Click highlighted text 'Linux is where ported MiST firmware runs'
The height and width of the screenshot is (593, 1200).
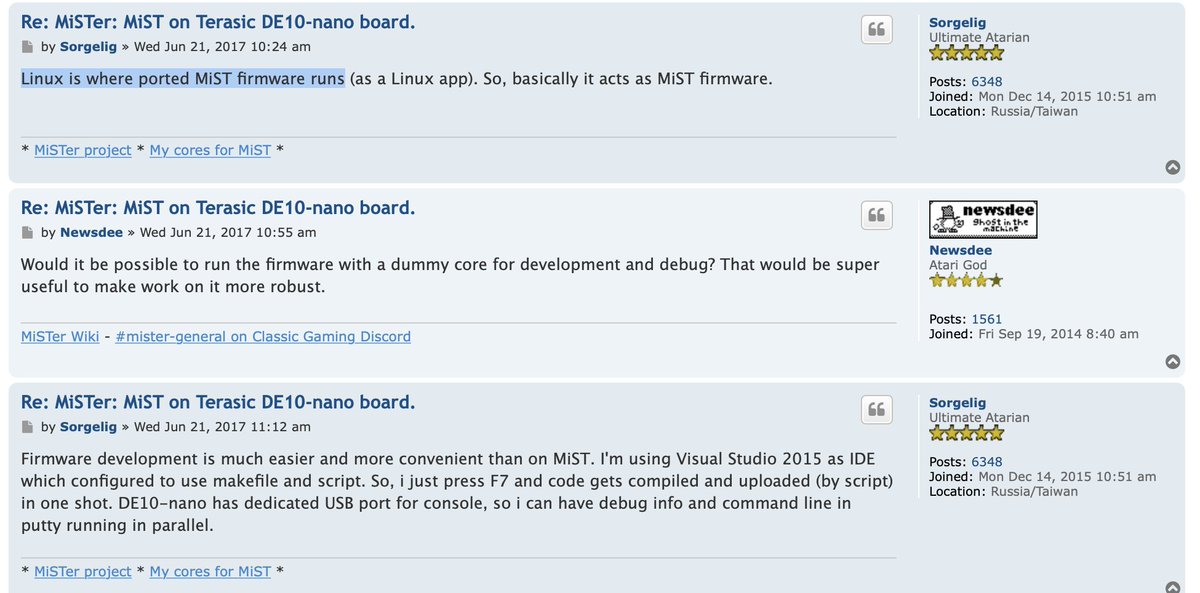pyautogui.click(x=183, y=78)
